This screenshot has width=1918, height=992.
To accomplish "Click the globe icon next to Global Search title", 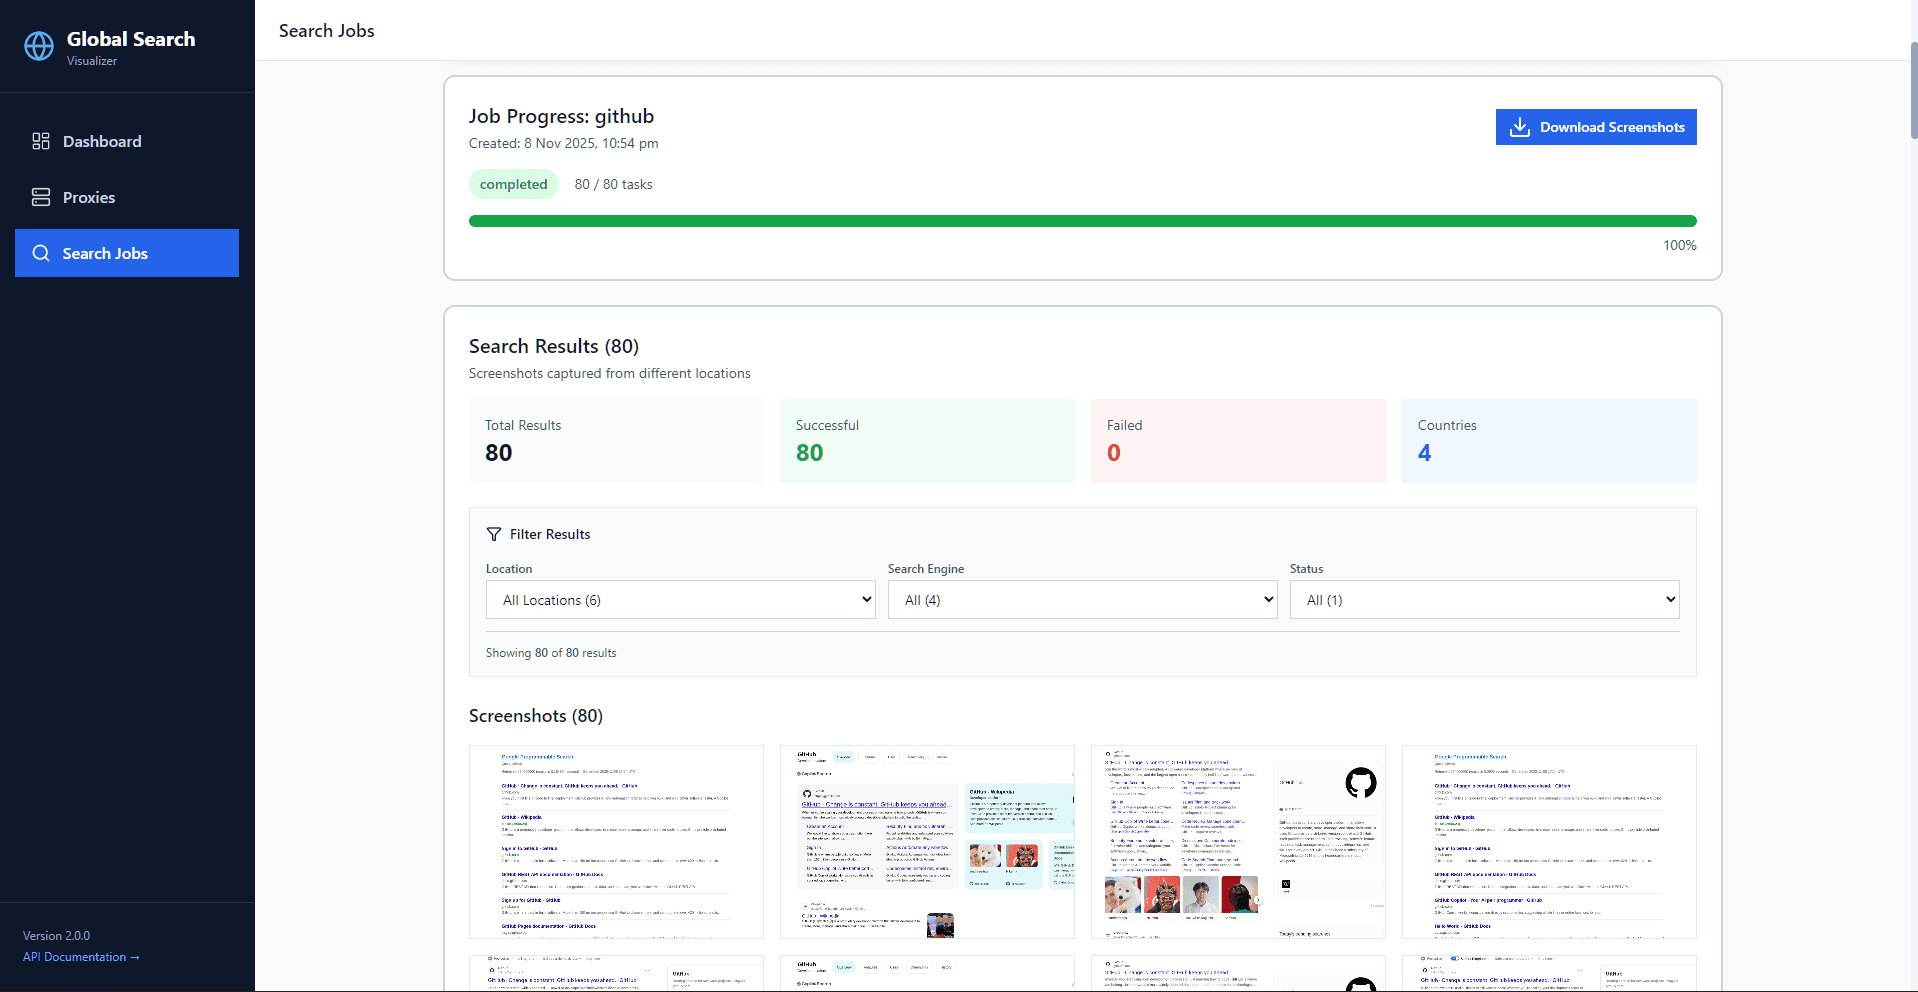I will tap(38, 46).
